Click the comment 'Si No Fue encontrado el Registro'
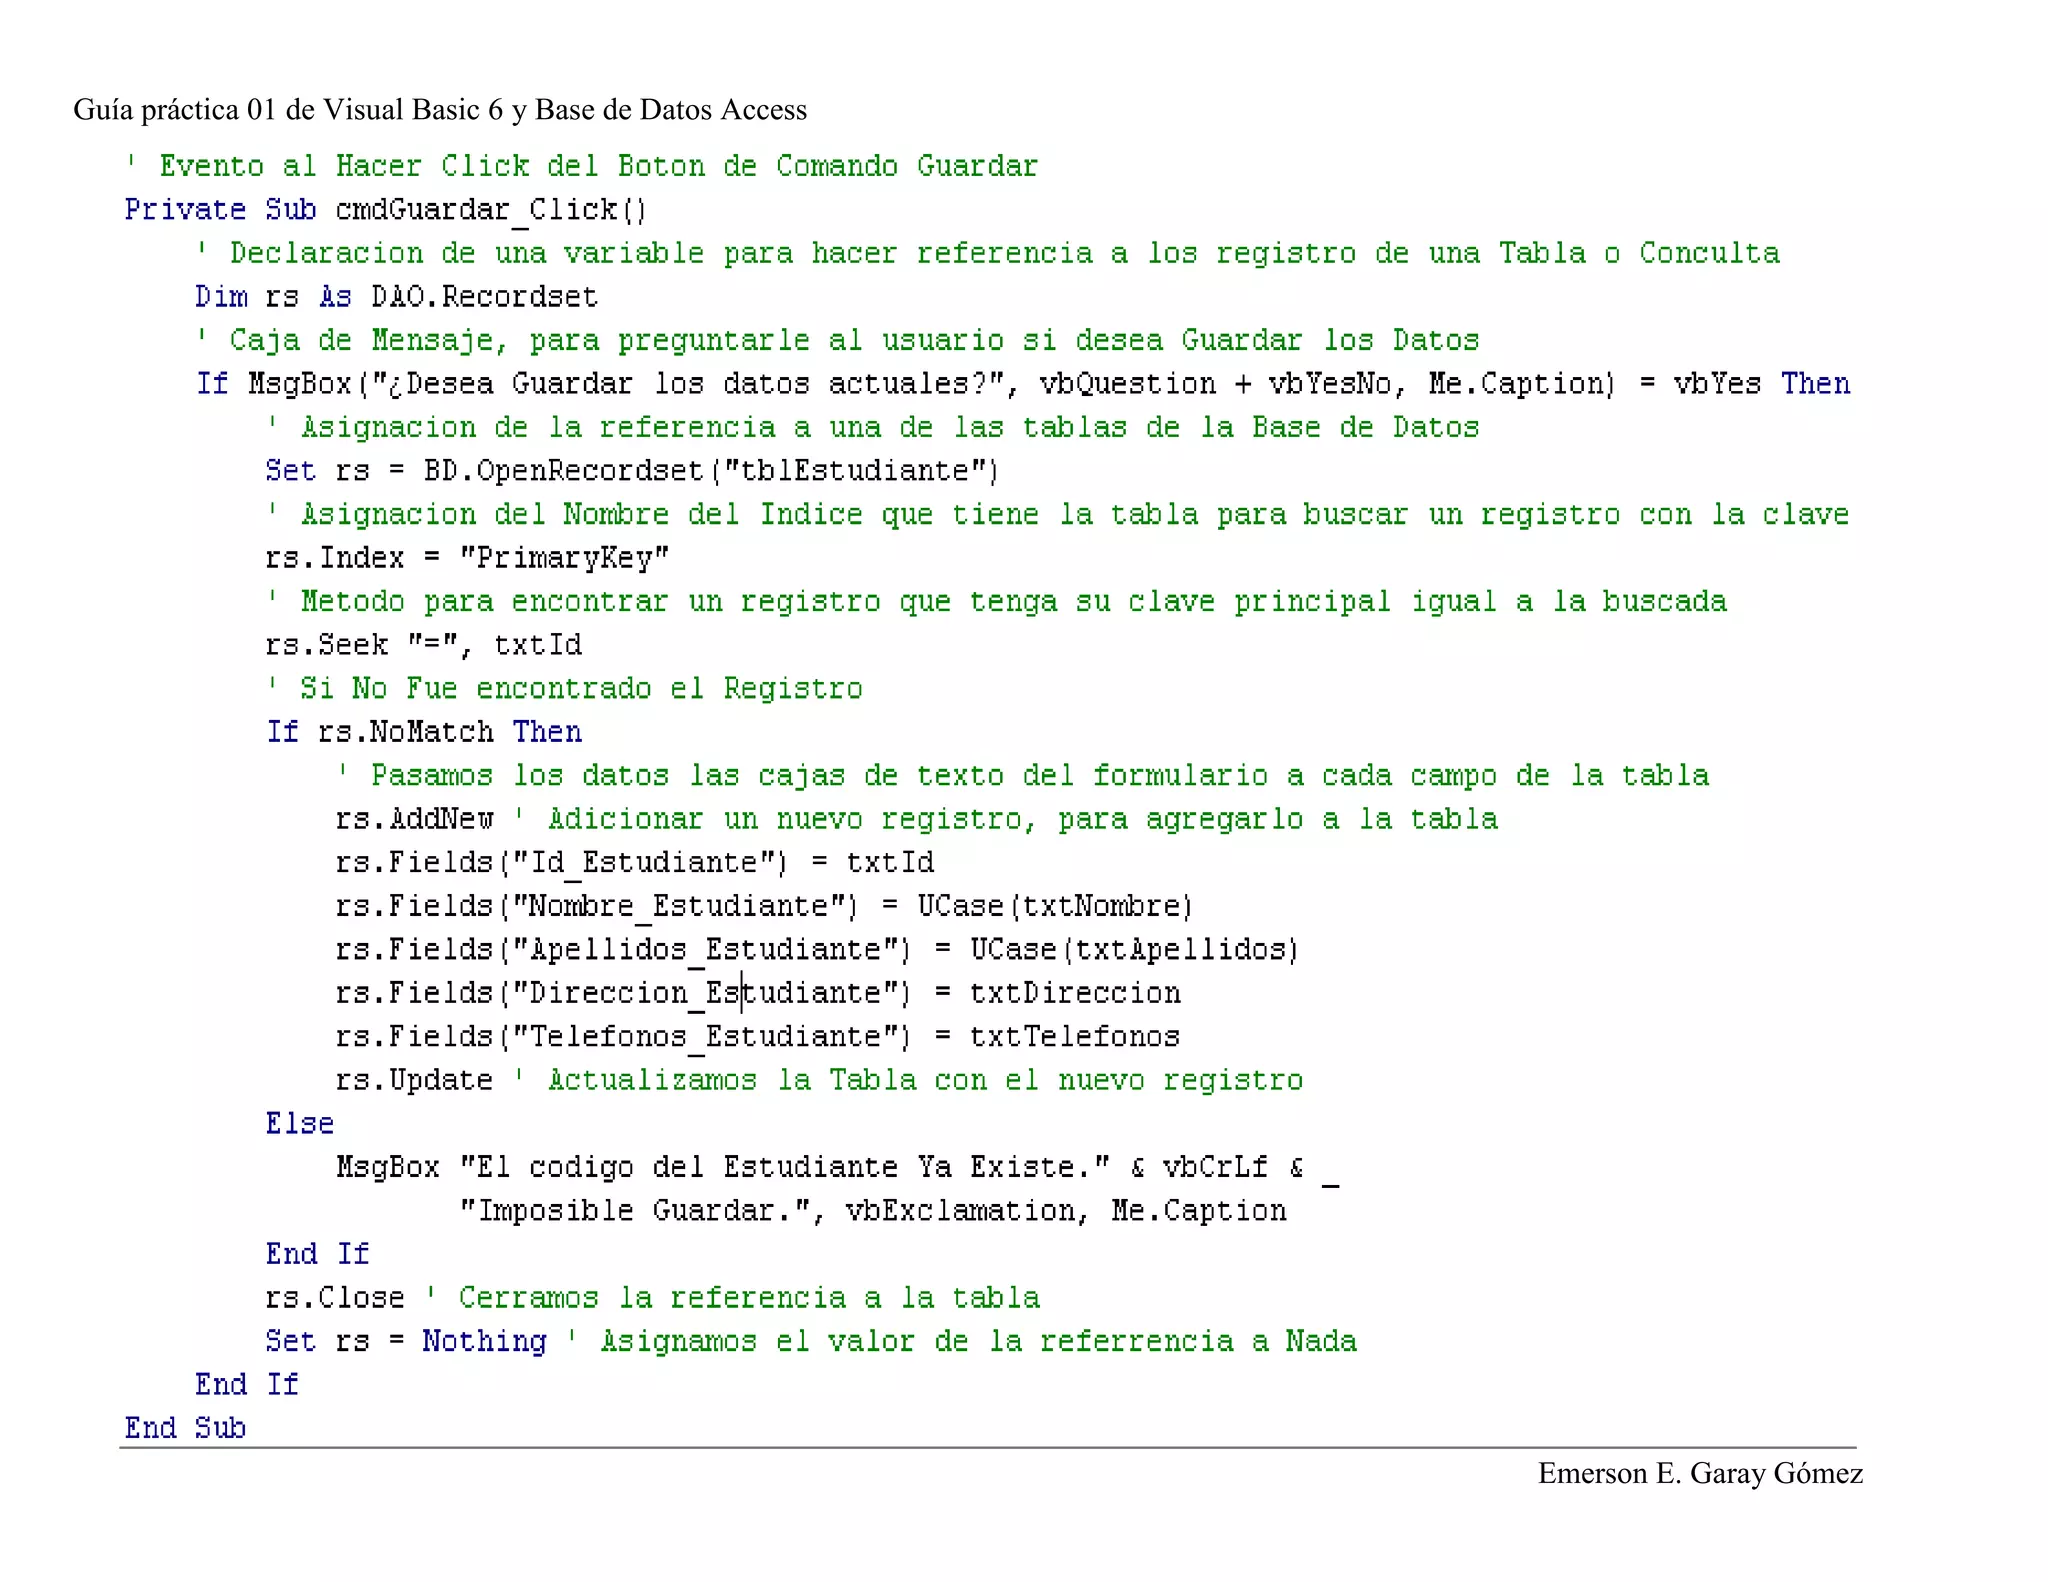 pyautogui.click(x=564, y=689)
